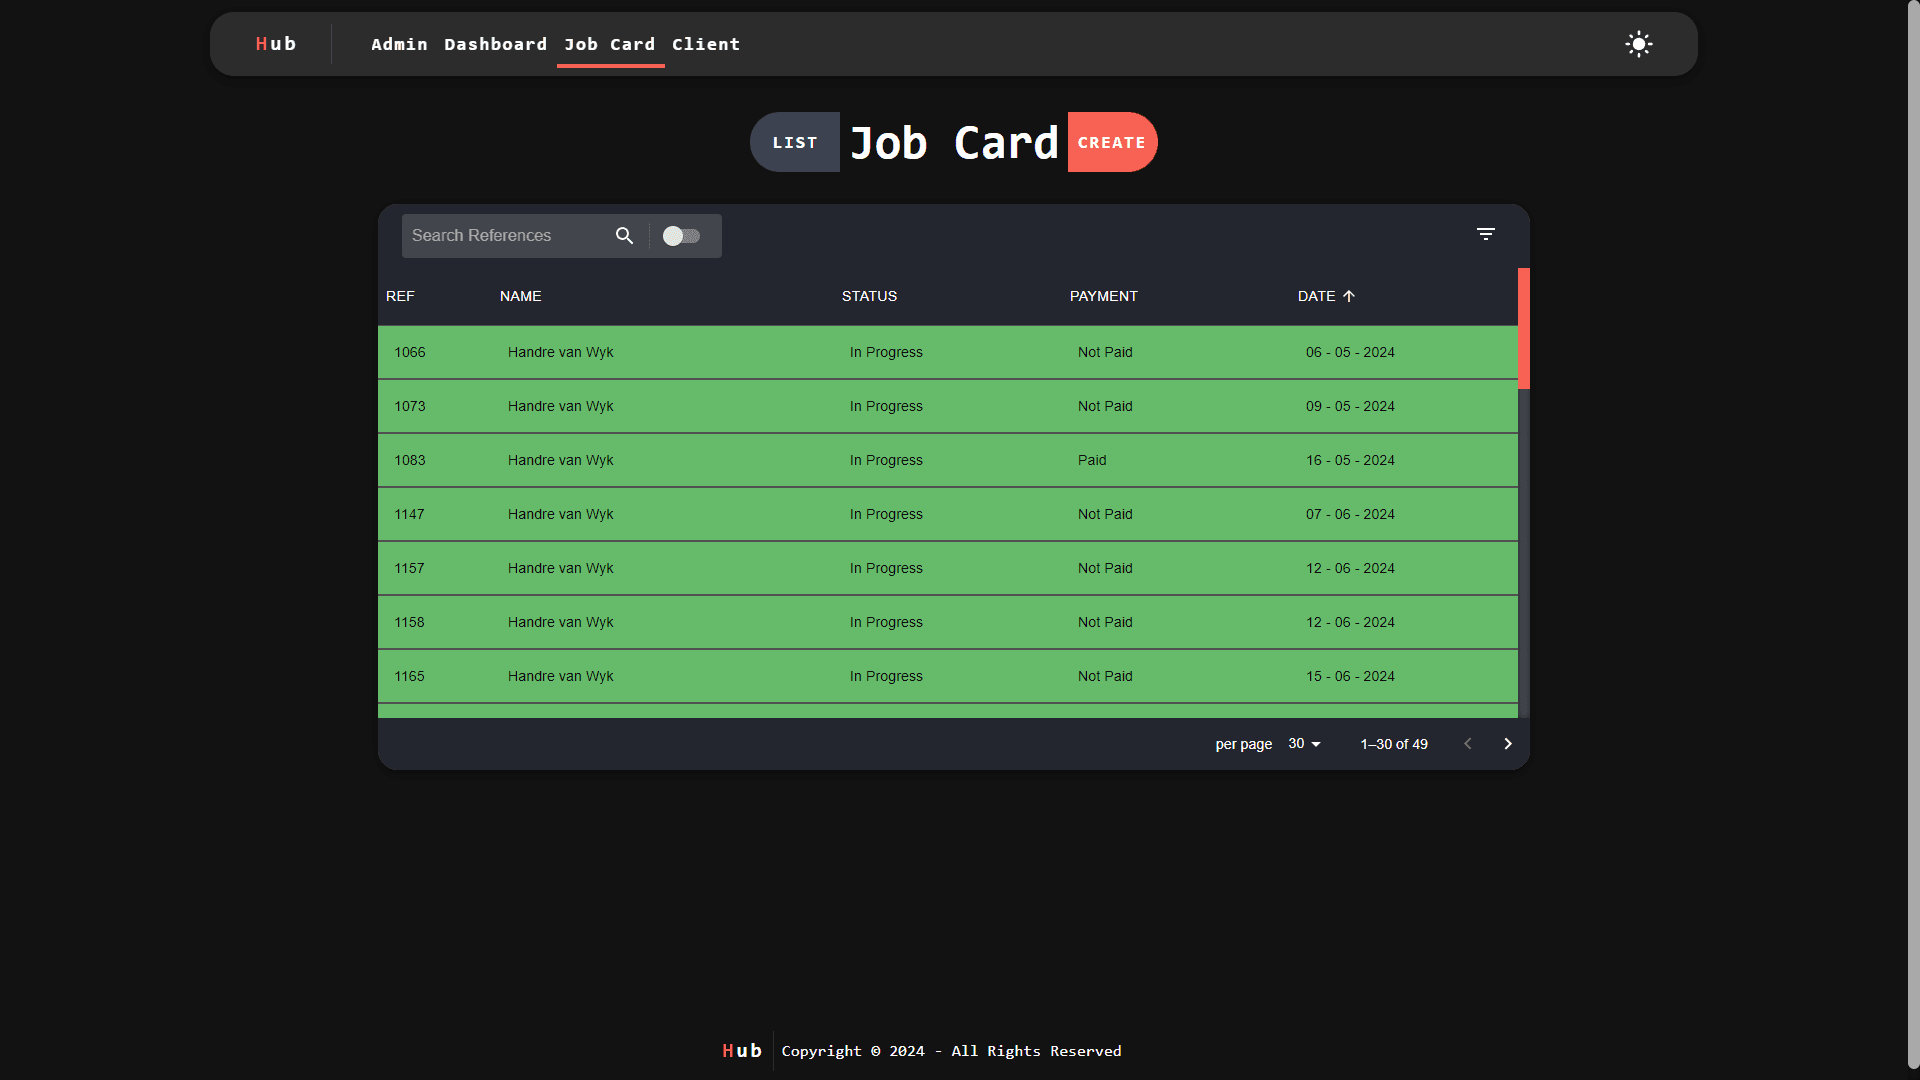Click the search magnifier icon
The image size is (1920, 1080).
point(624,236)
